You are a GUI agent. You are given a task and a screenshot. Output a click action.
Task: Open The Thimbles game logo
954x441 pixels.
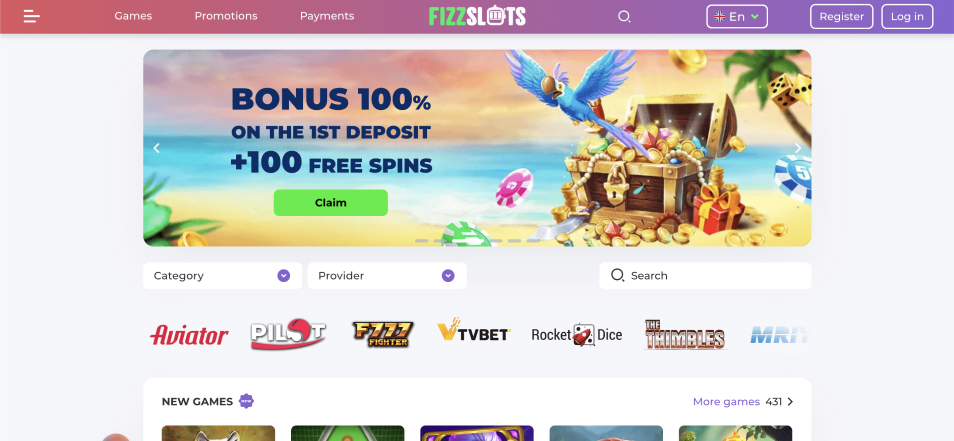pyautogui.click(x=685, y=335)
